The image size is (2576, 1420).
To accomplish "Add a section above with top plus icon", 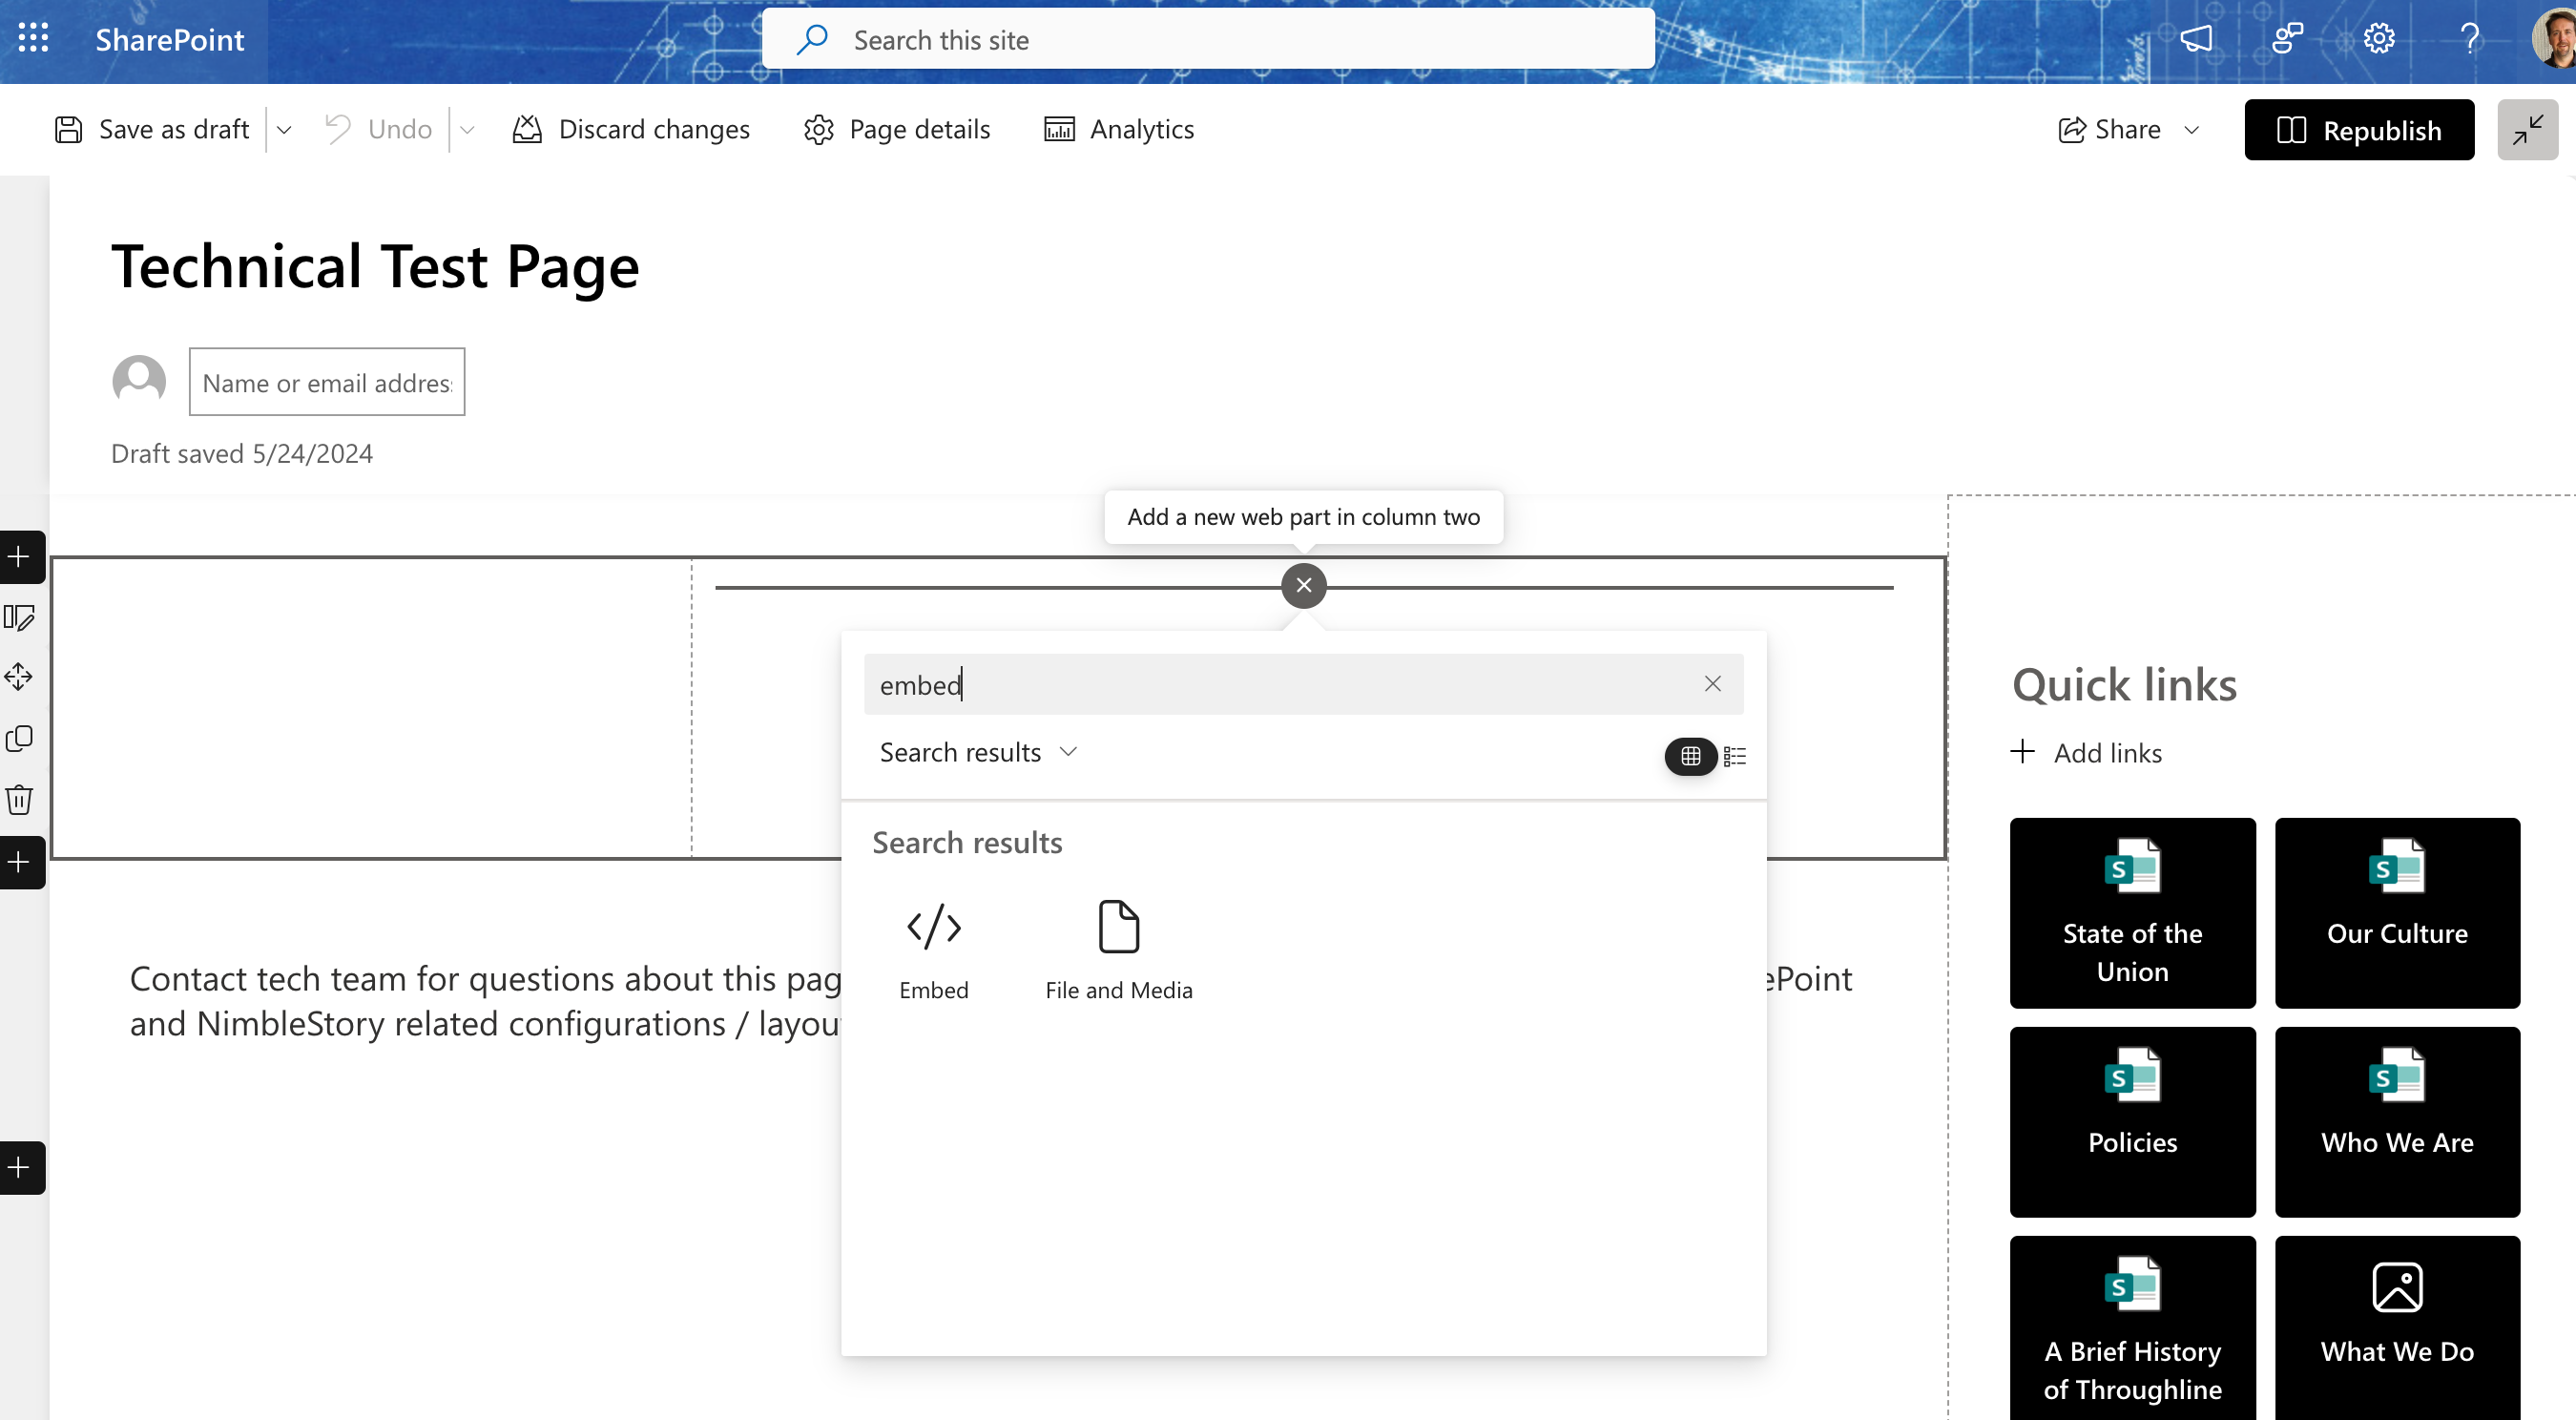I will coord(20,557).
